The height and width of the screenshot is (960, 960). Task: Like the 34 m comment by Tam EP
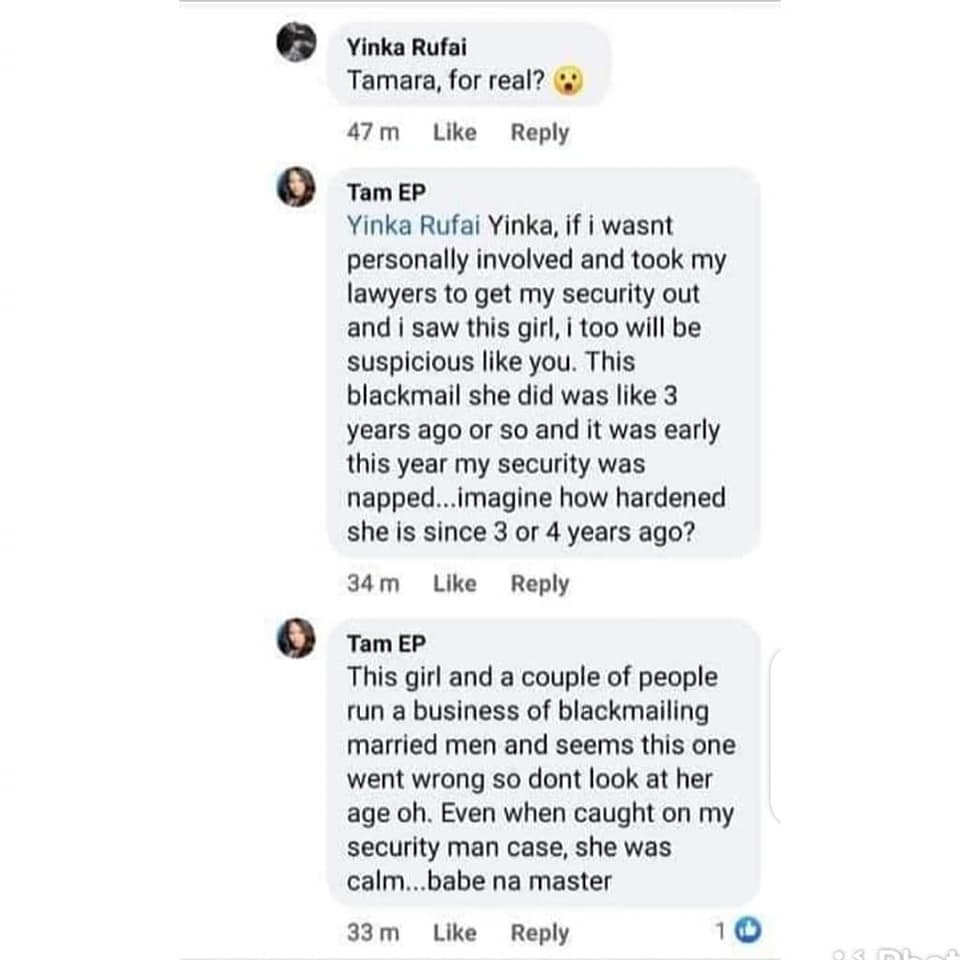click(x=454, y=584)
